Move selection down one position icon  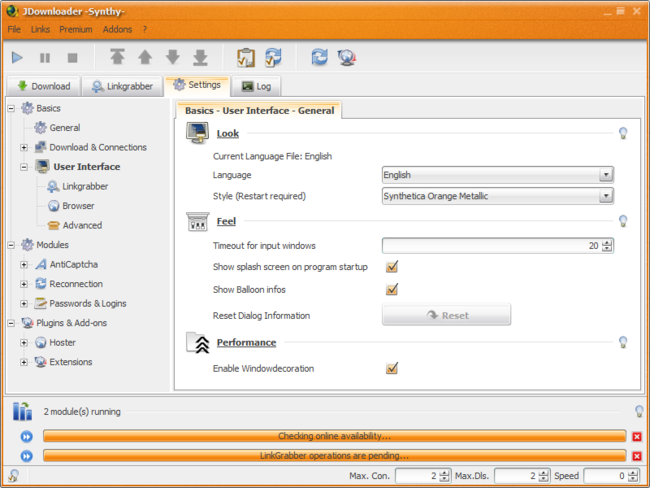pyautogui.click(x=172, y=57)
